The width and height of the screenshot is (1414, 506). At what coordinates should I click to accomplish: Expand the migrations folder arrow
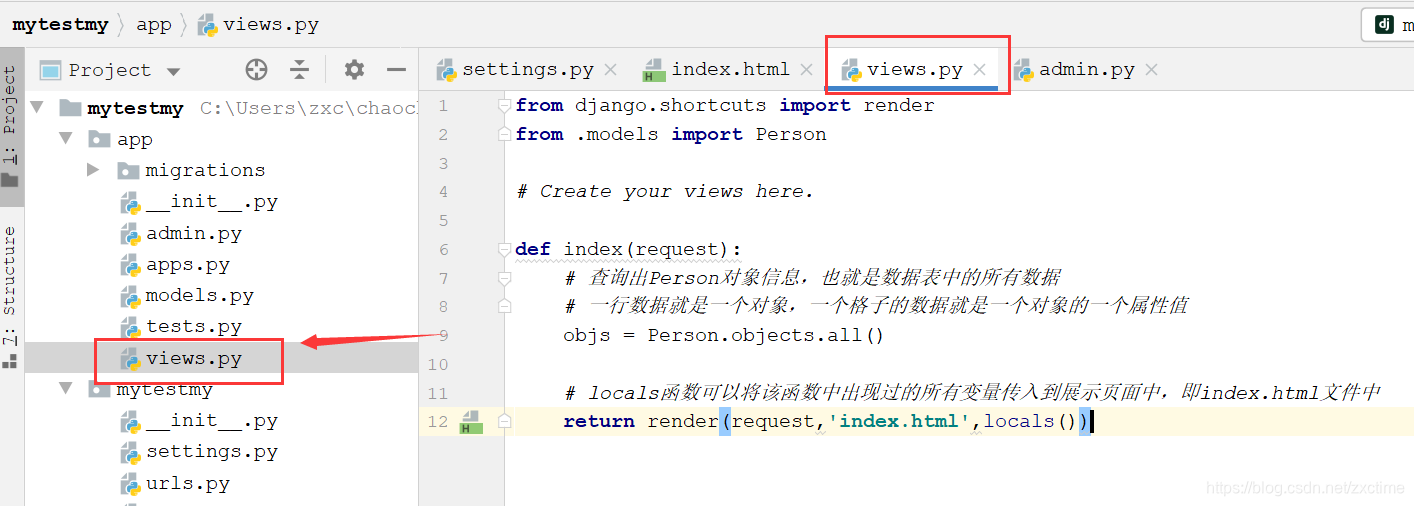[x=94, y=170]
